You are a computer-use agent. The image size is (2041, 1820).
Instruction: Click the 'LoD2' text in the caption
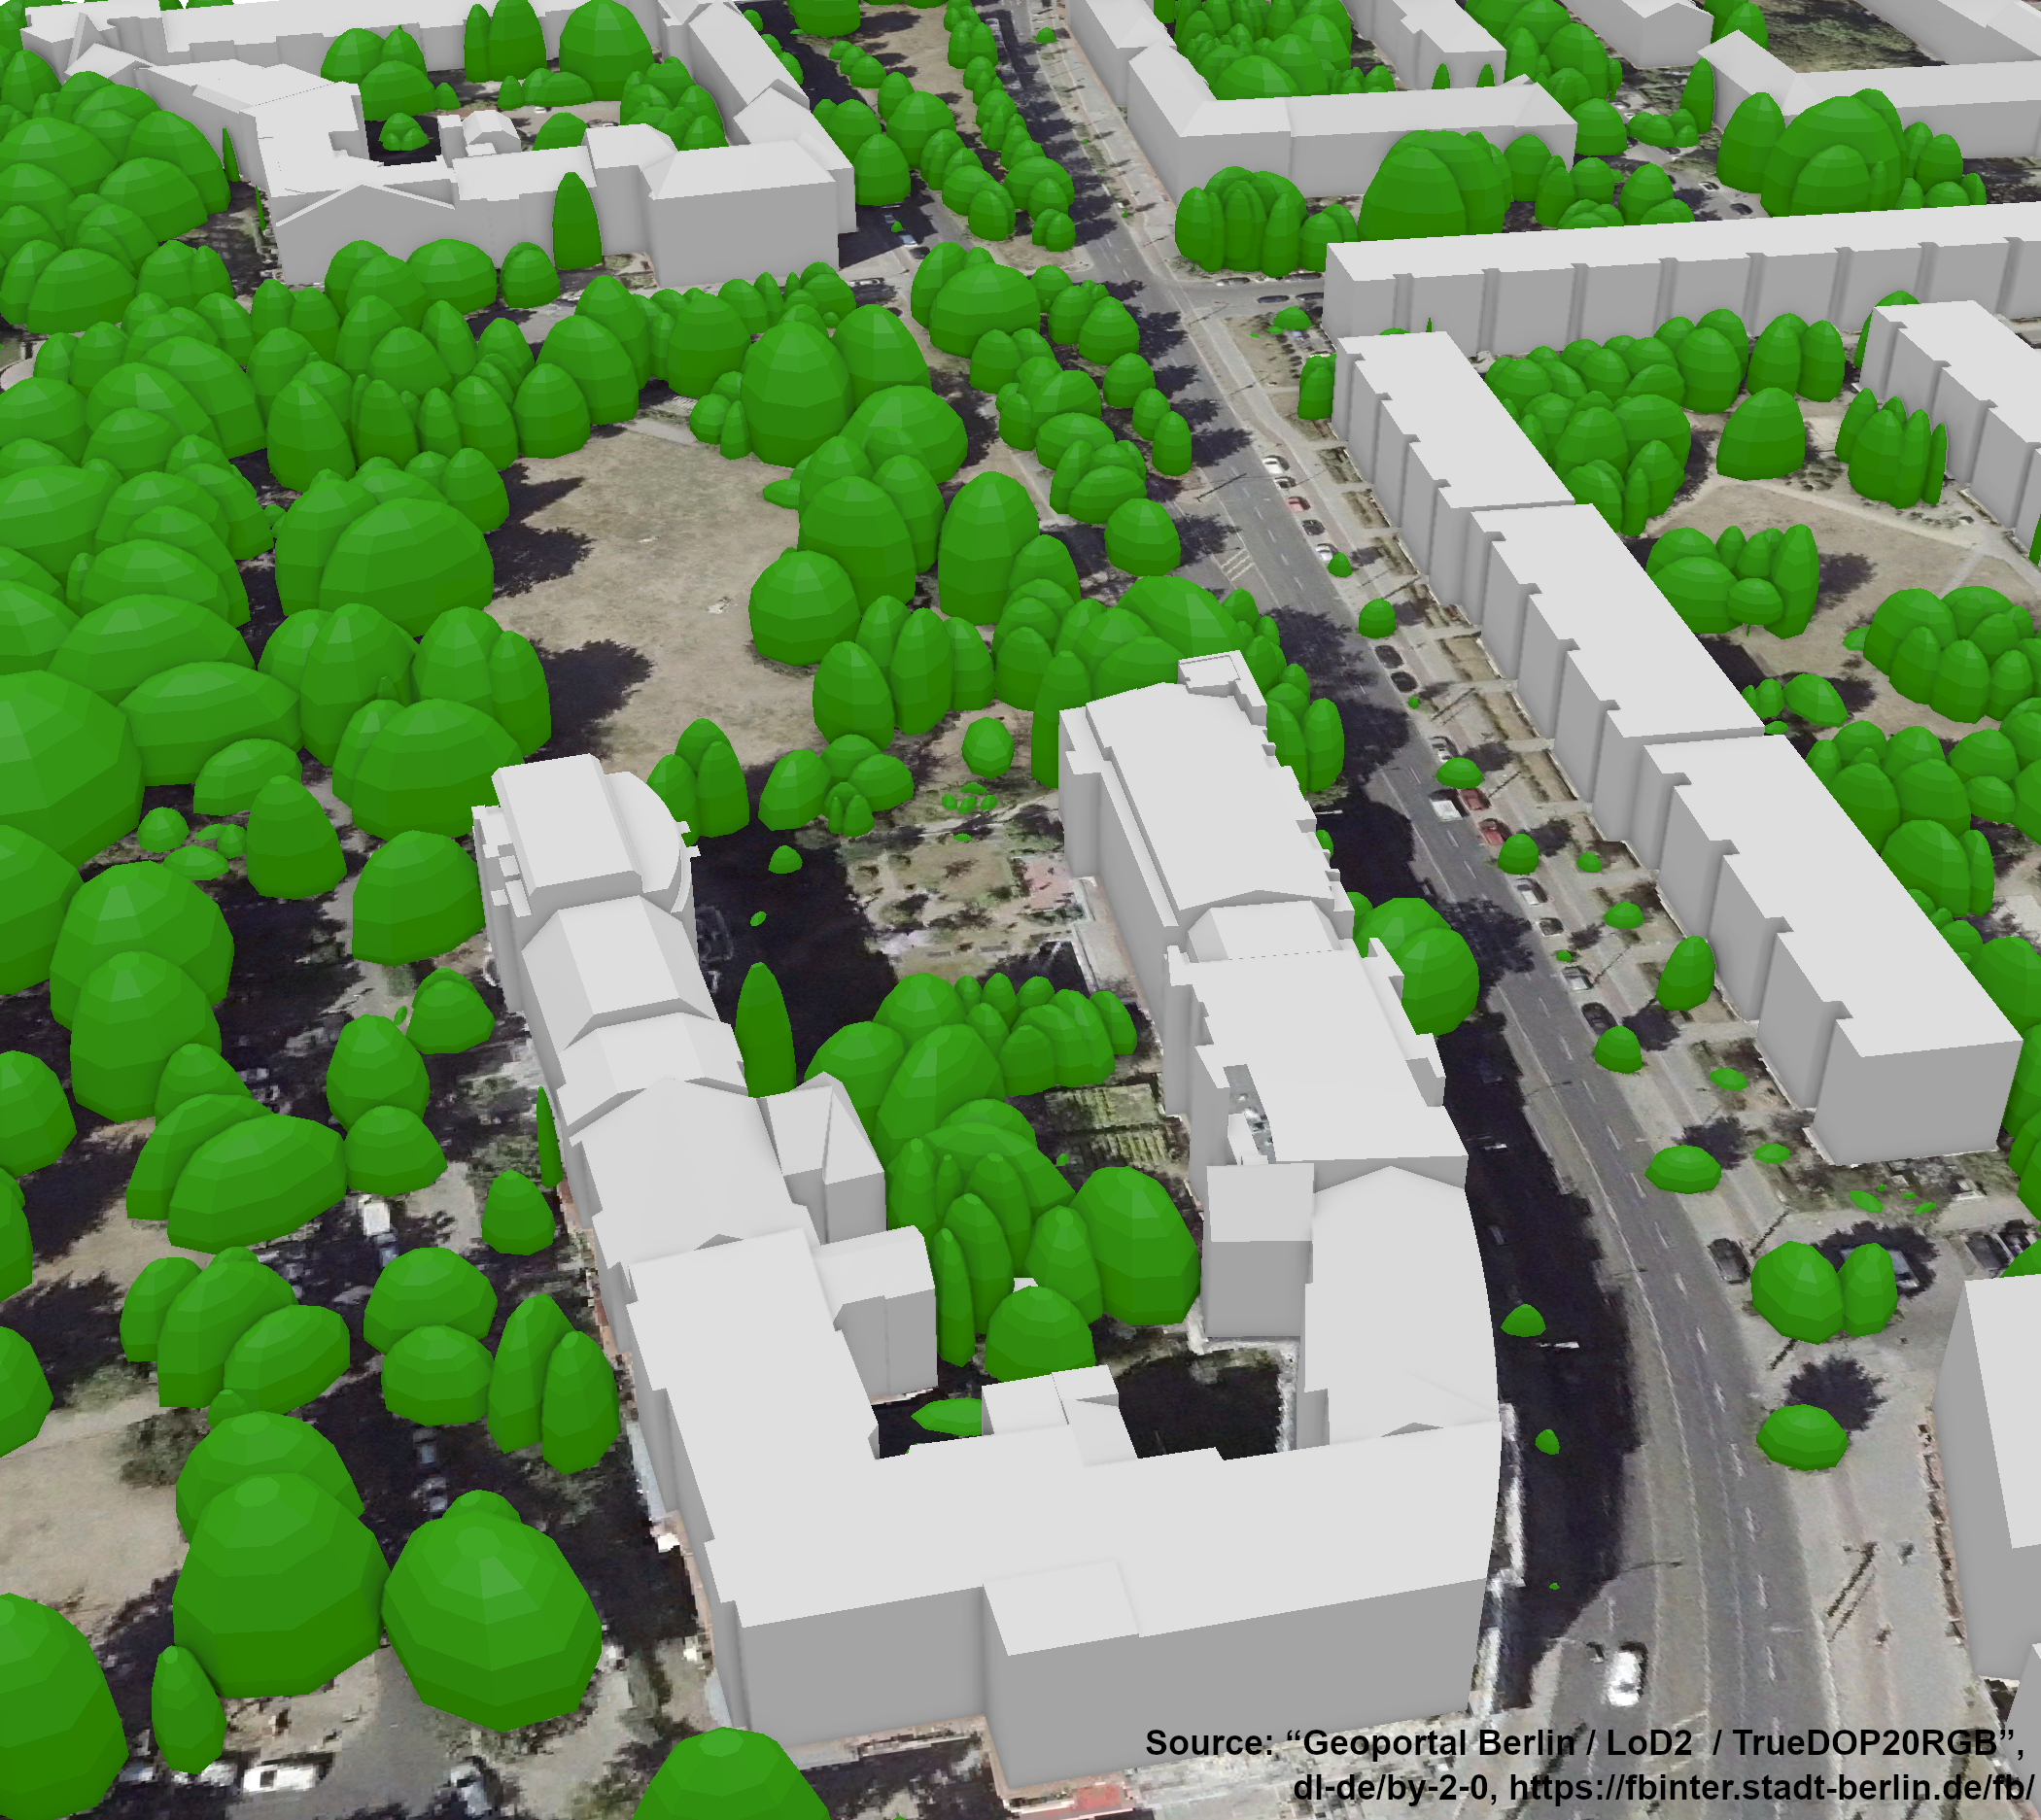1650,1743
